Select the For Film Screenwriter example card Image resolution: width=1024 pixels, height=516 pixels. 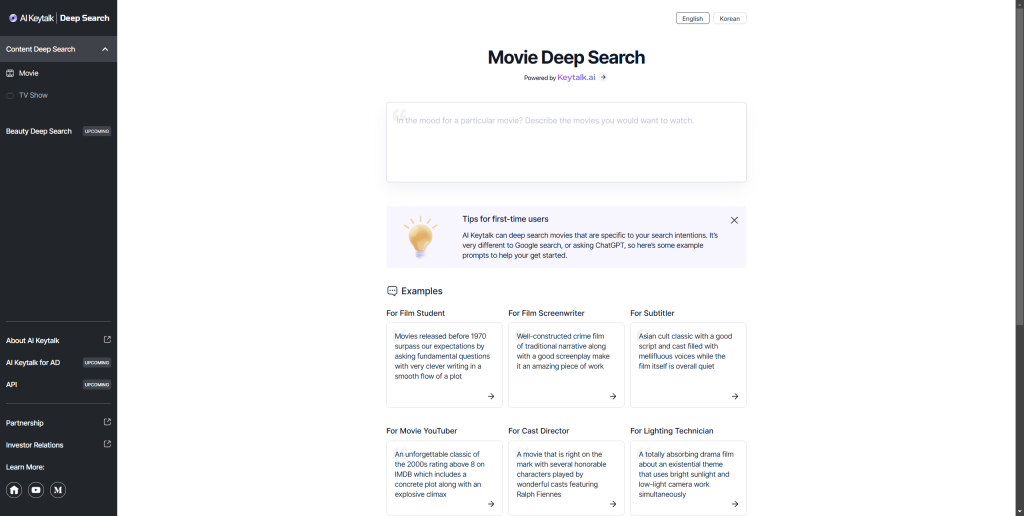(566, 365)
